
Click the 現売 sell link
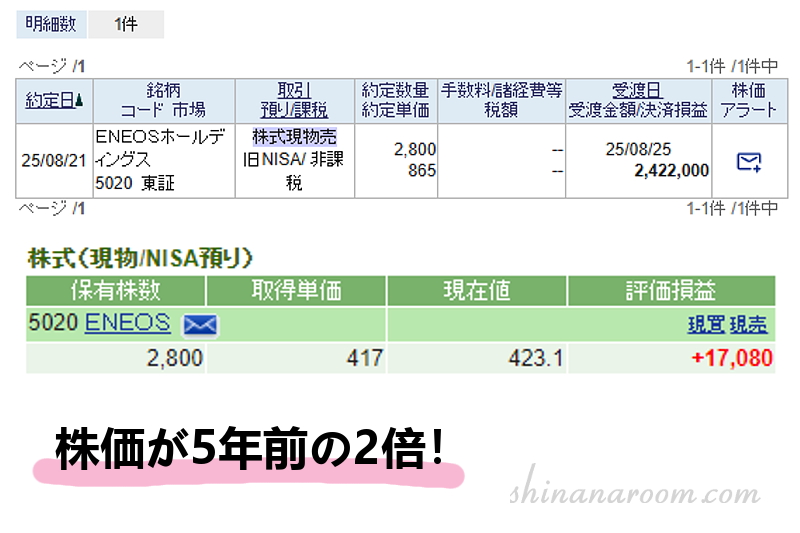click(x=748, y=325)
